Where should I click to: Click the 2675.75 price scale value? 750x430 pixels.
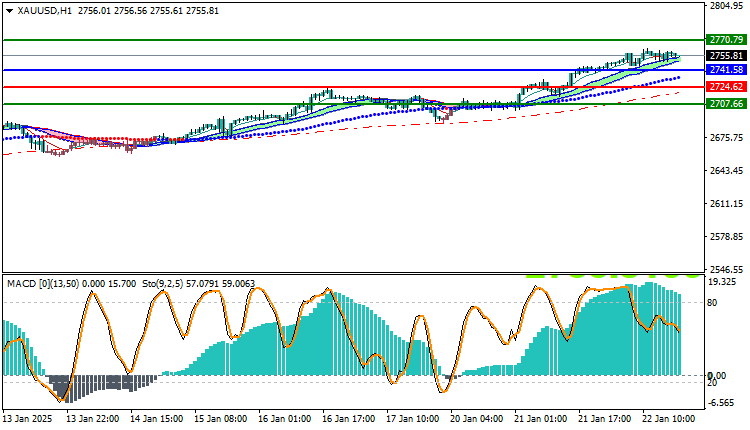[x=727, y=138]
